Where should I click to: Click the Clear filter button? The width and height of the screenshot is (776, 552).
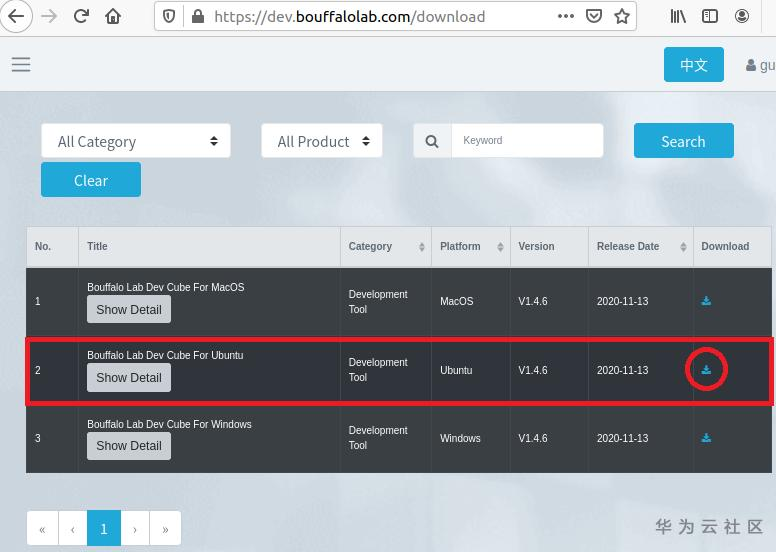pyautogui.click(x=91, y=180)
